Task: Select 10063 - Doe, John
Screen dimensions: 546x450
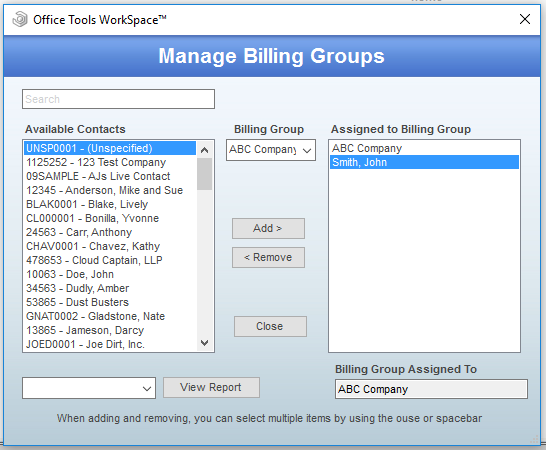Action: [110, 274]
